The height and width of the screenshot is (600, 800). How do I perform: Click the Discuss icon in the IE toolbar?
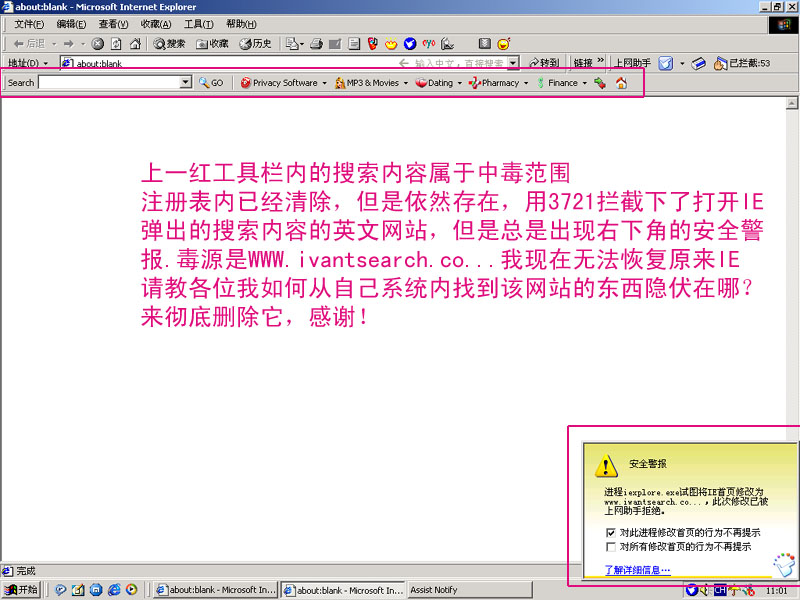(354, 44)
